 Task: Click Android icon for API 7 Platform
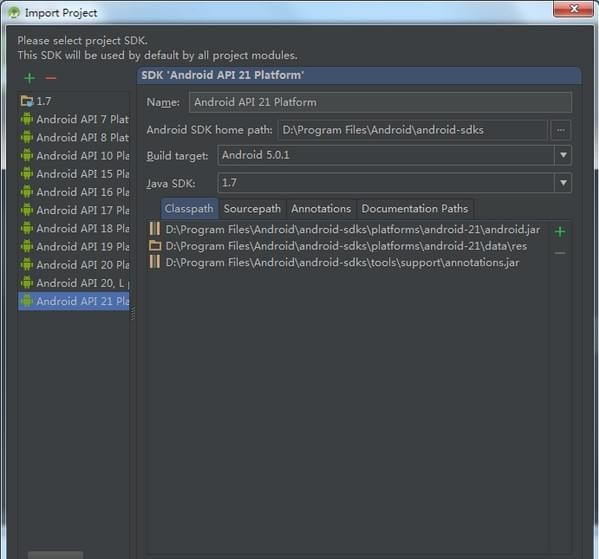(x=27, y=119)
